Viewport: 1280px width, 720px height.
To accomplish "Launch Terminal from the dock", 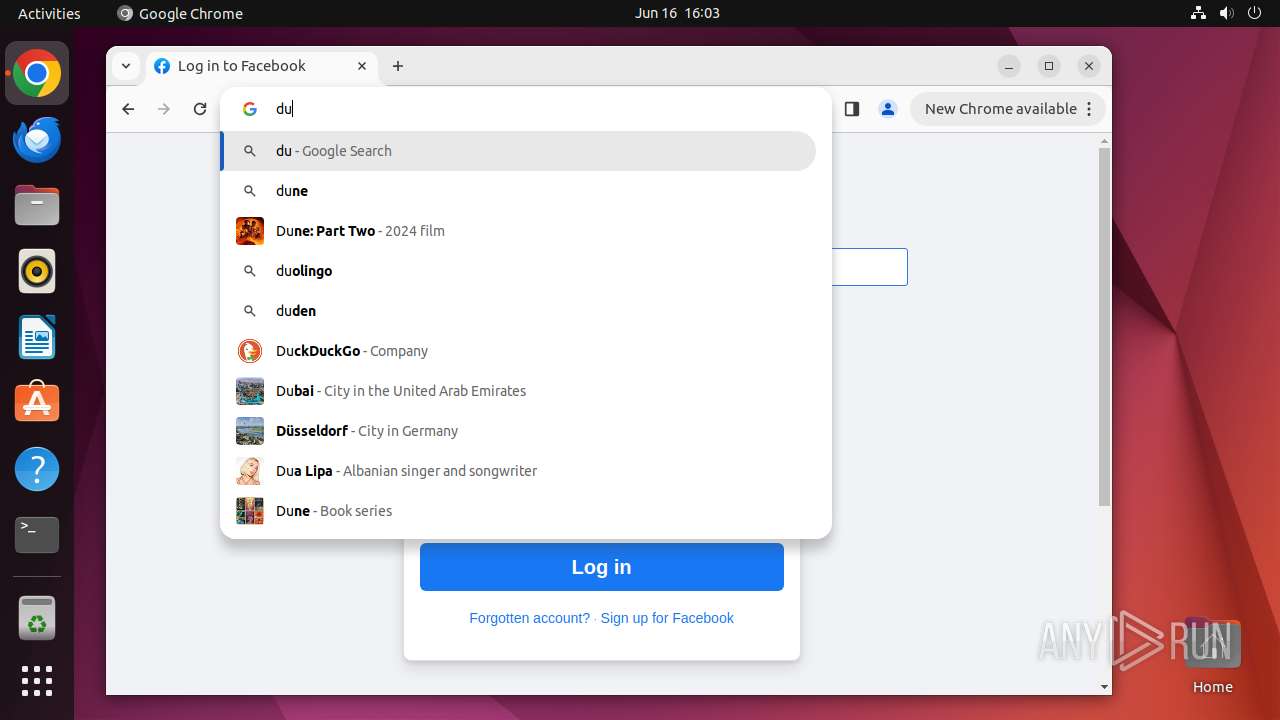I will (37, 535).
